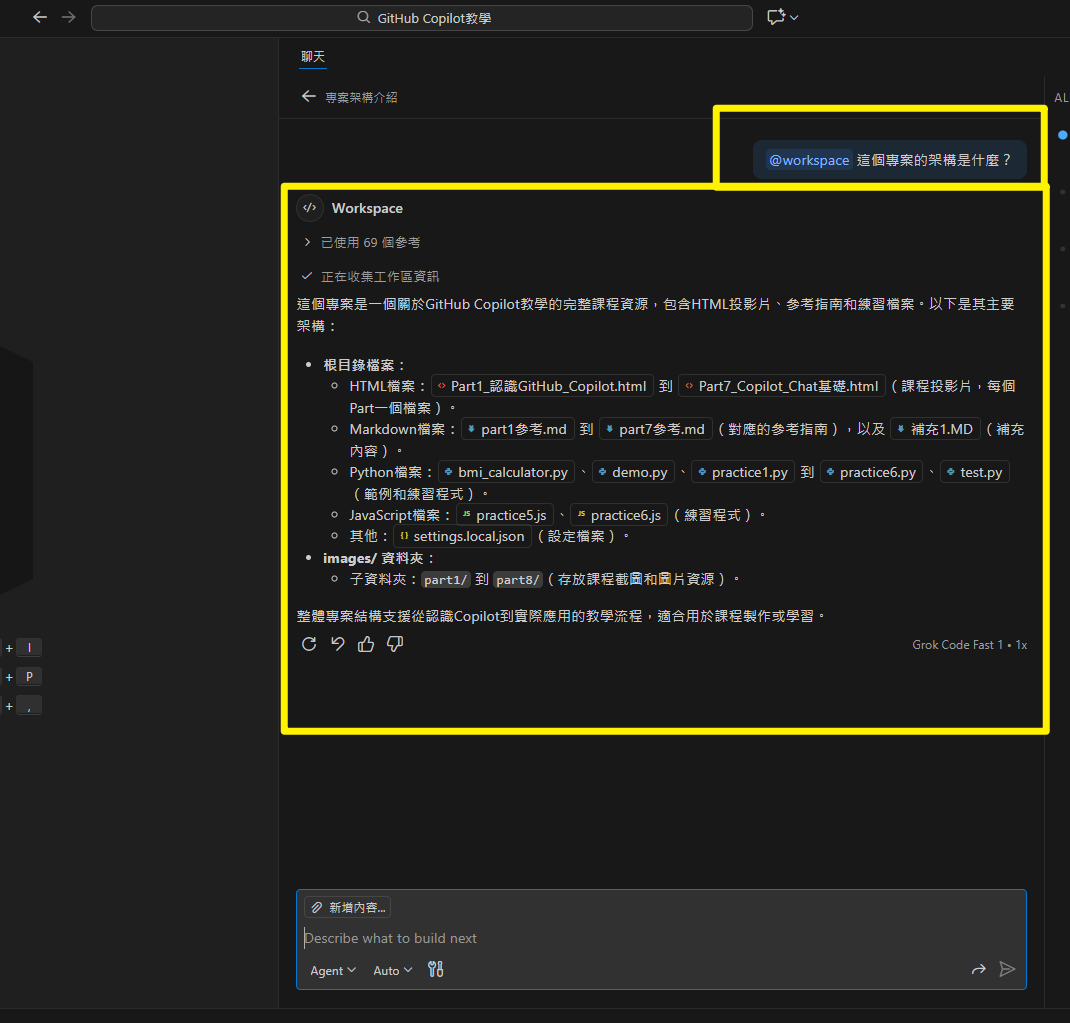This screenshot has height=1023, width=1070.
Task: Open the Copilot chat icon in title bar
Action: tap(776, 17)
